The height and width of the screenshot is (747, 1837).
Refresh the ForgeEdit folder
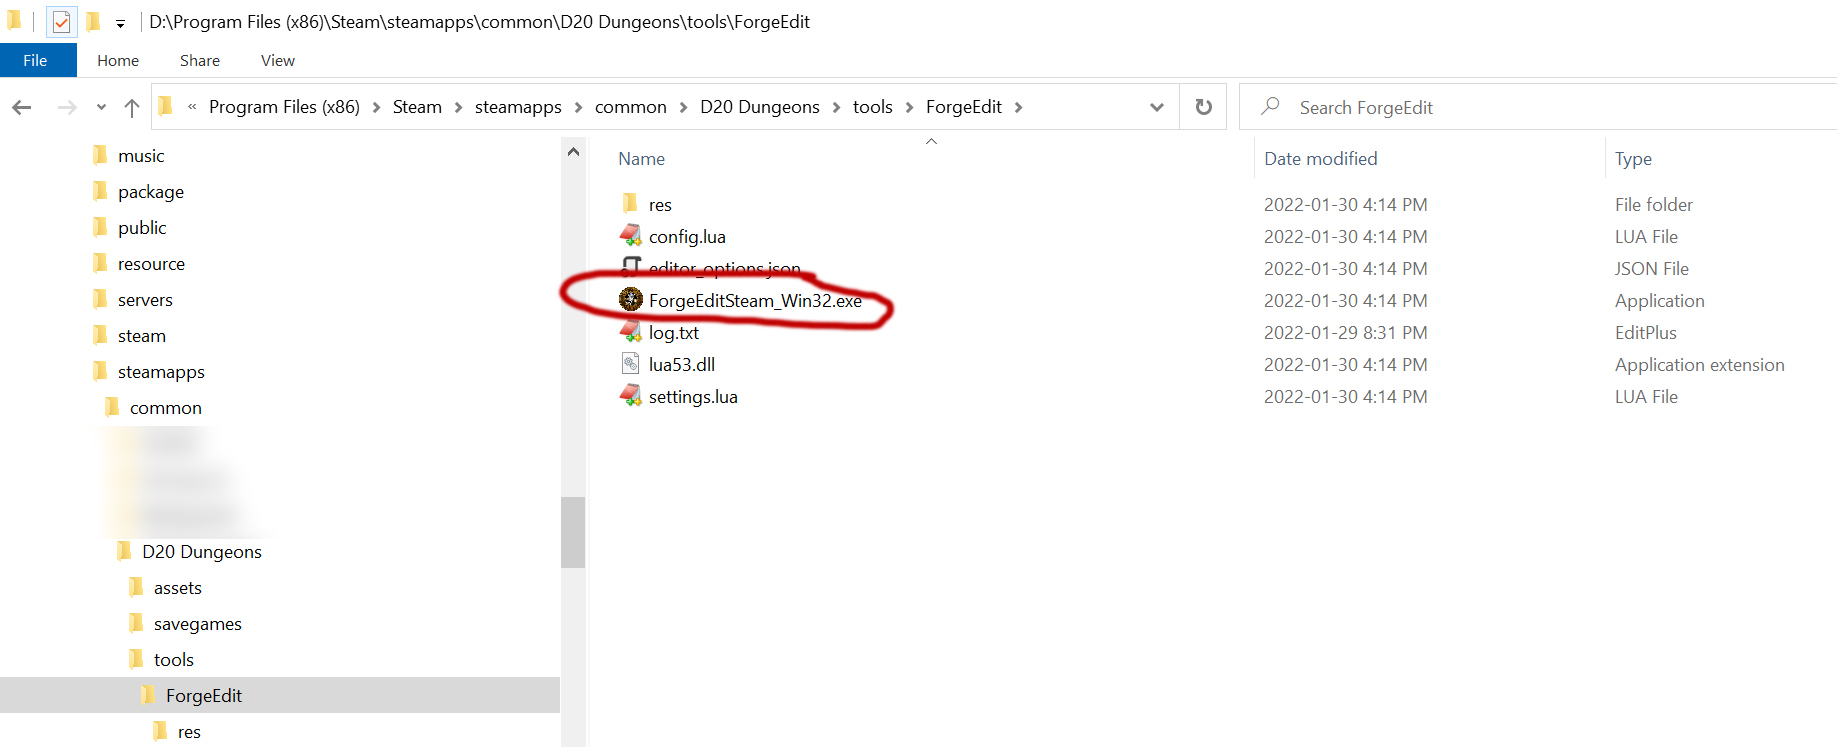click(x=1204, y=107)
